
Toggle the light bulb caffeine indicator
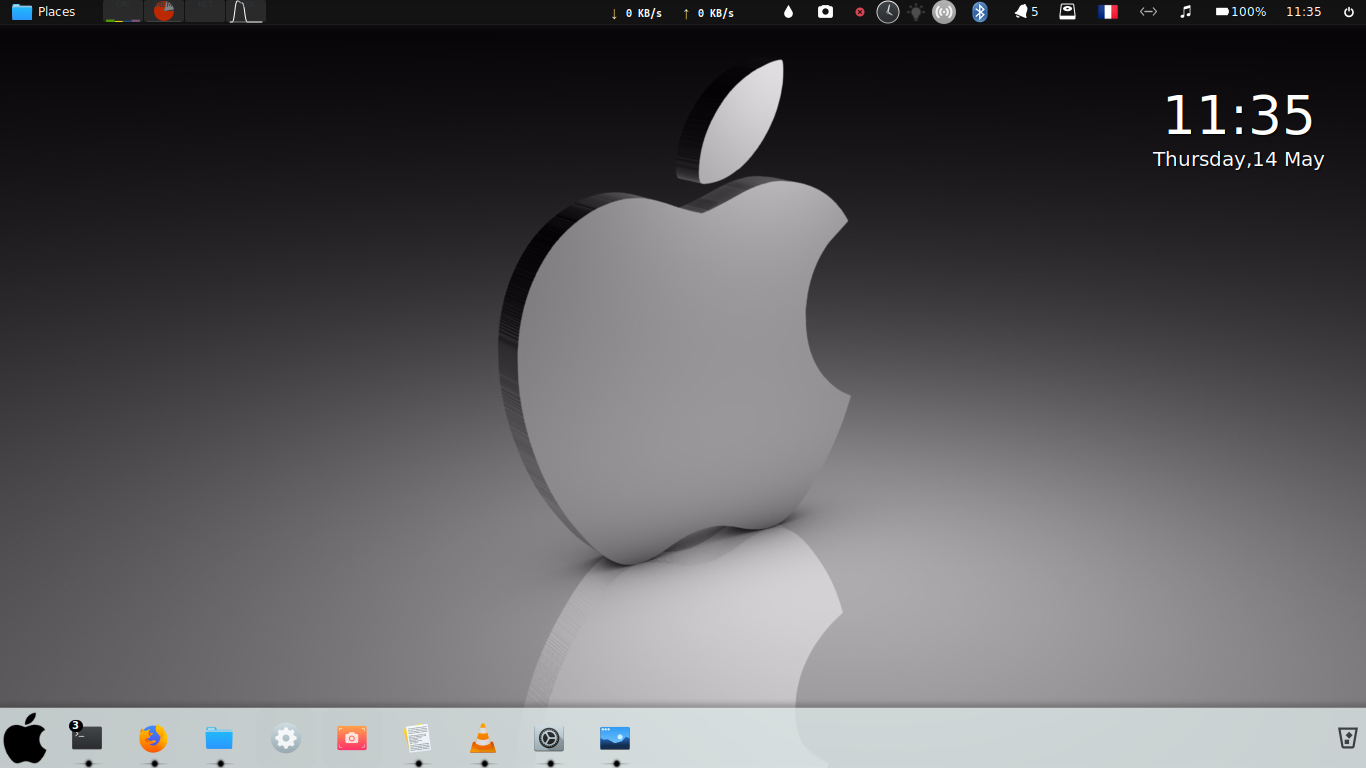click(x=916, y=12)
